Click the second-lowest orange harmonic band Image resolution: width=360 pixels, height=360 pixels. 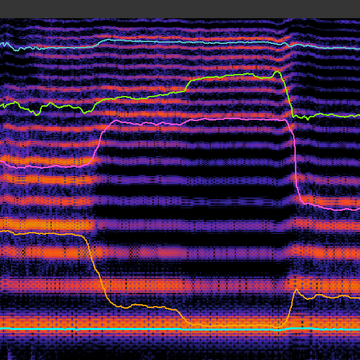click(180, 285)
